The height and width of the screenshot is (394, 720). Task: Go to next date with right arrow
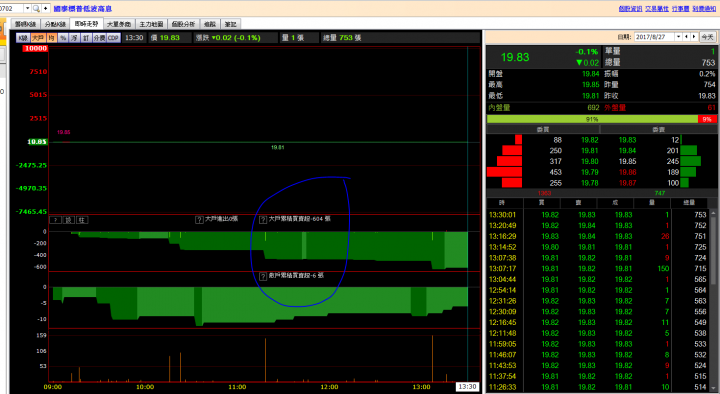[694, 37]
